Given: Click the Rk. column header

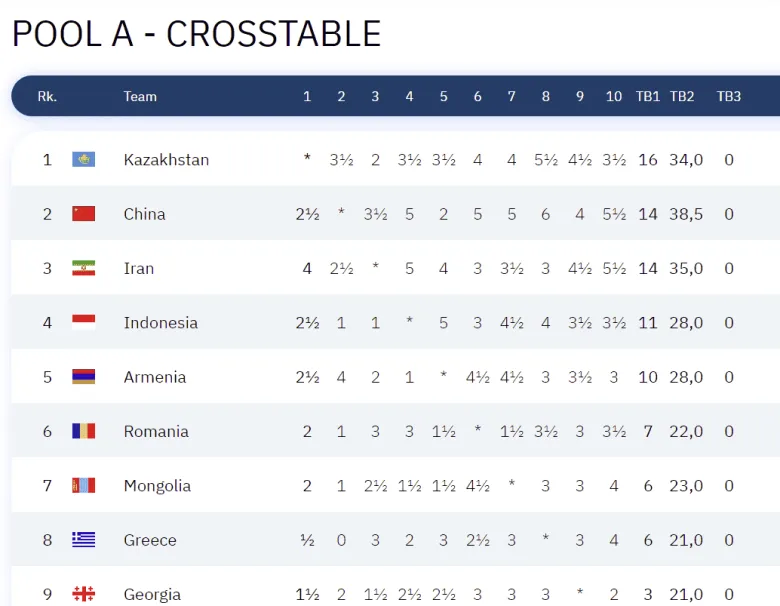Looking at the screenshot, I should (47, 97).
